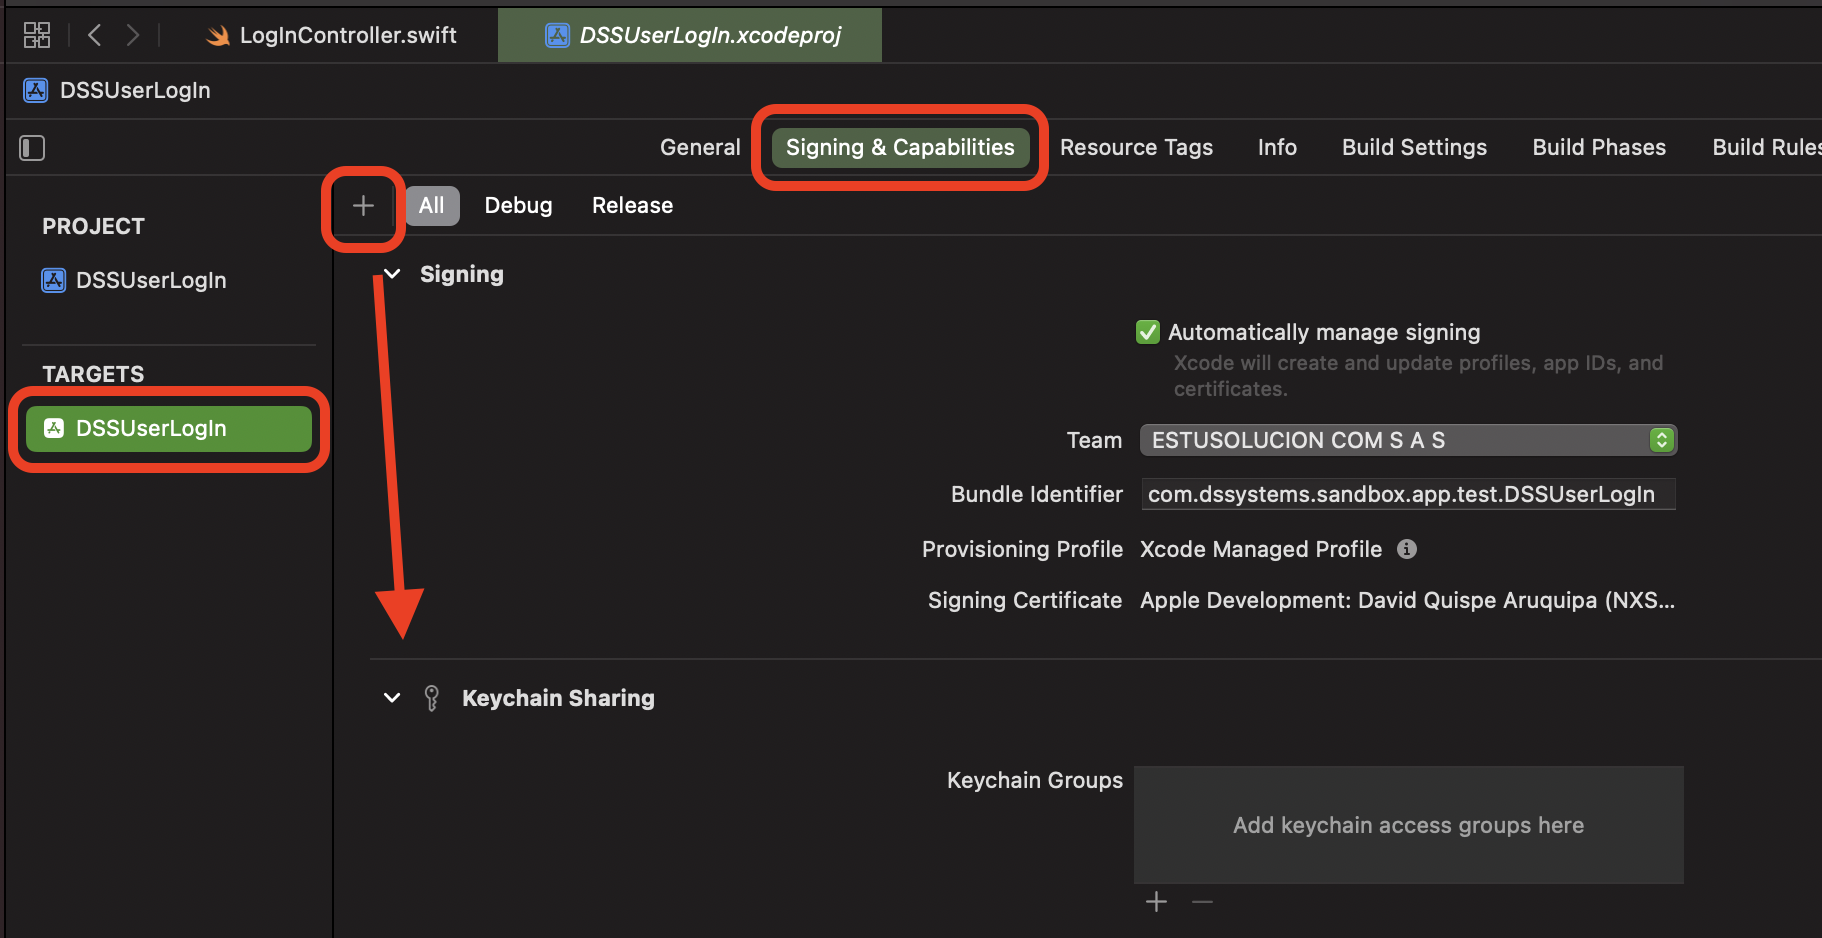Add a keychain group with plus icon

pyautogui.click(x=1156, y=902)
